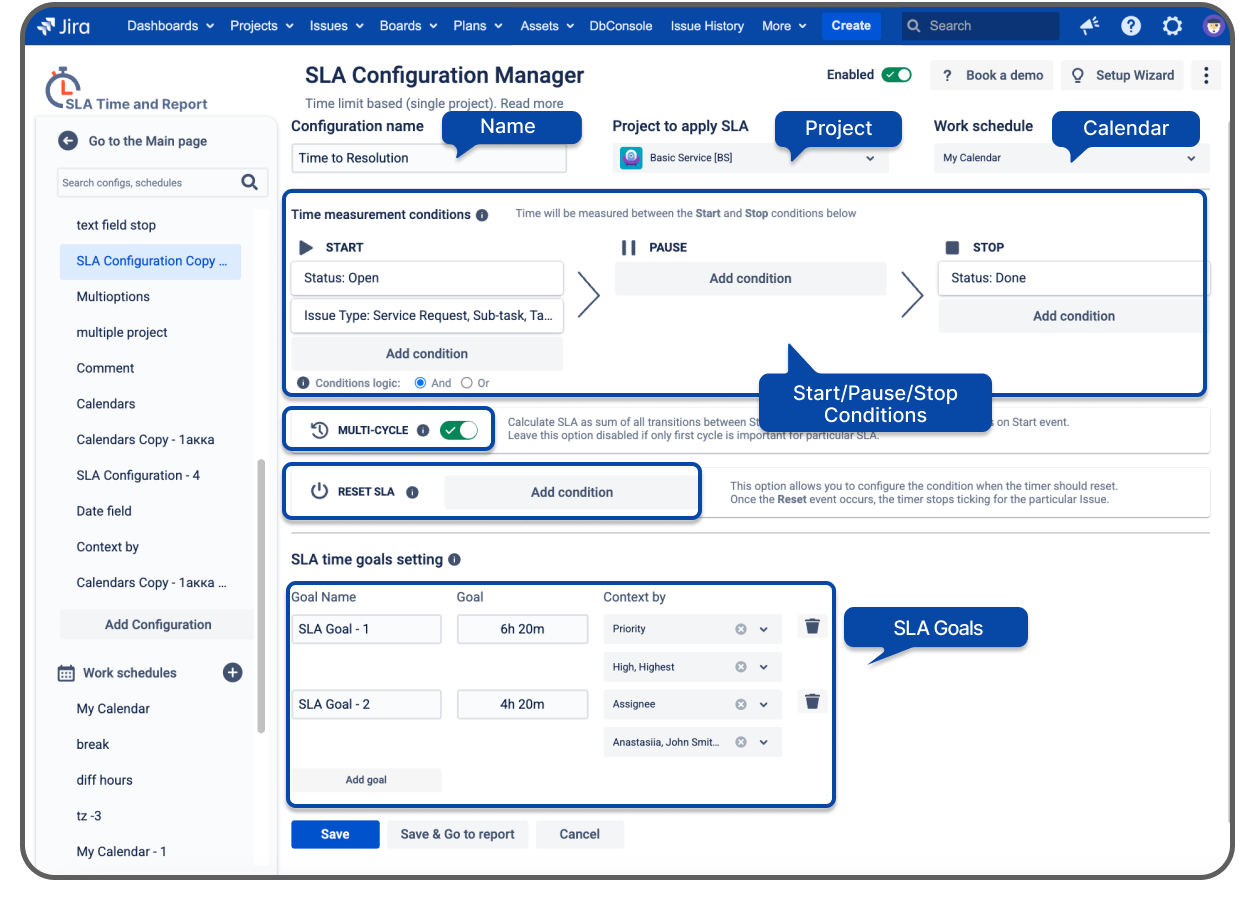Click the info icon beside Reset SLA
The image size is (1255, 901).
tap(412, 492)
